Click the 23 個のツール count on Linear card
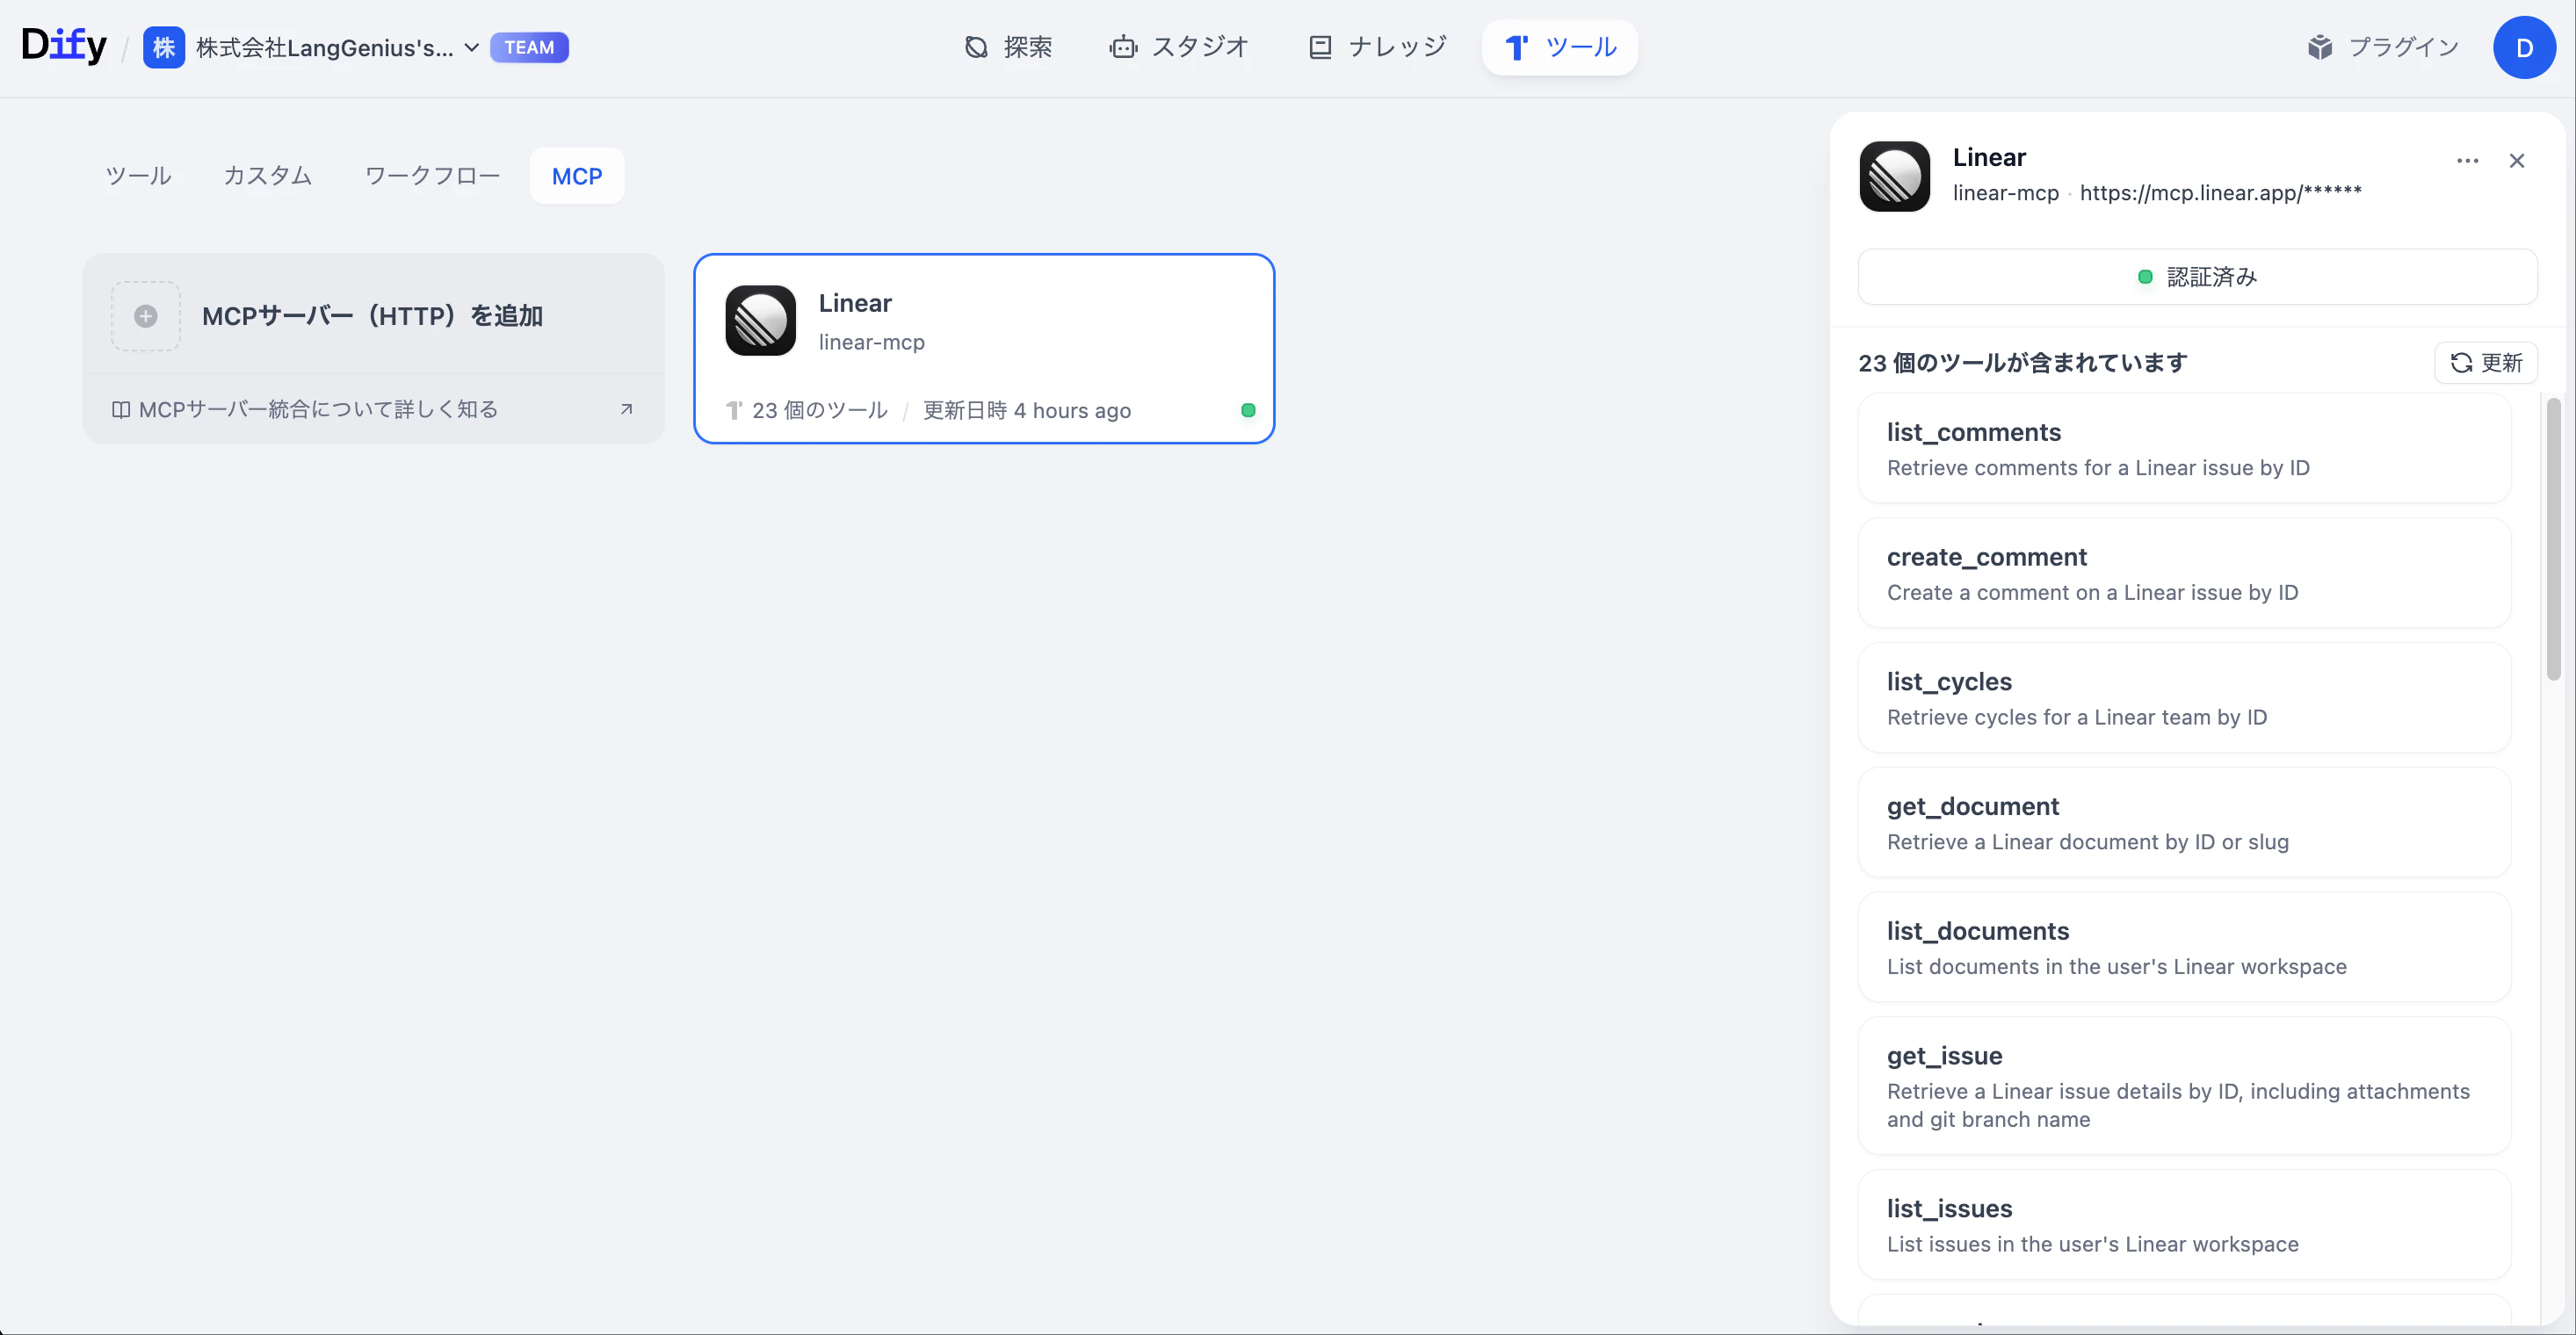 819,410
